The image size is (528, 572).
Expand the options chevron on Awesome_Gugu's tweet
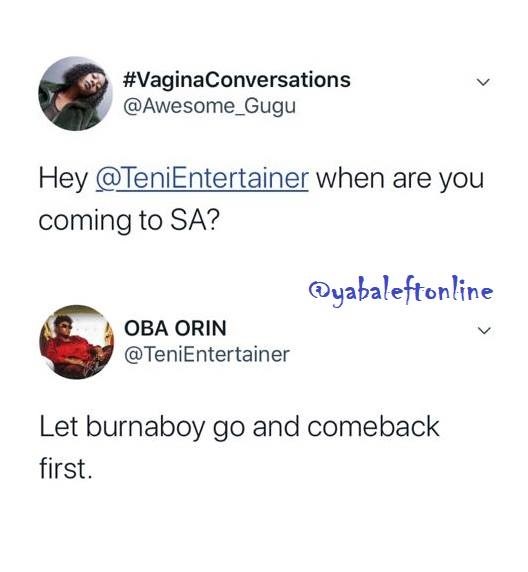pos(483,82)
